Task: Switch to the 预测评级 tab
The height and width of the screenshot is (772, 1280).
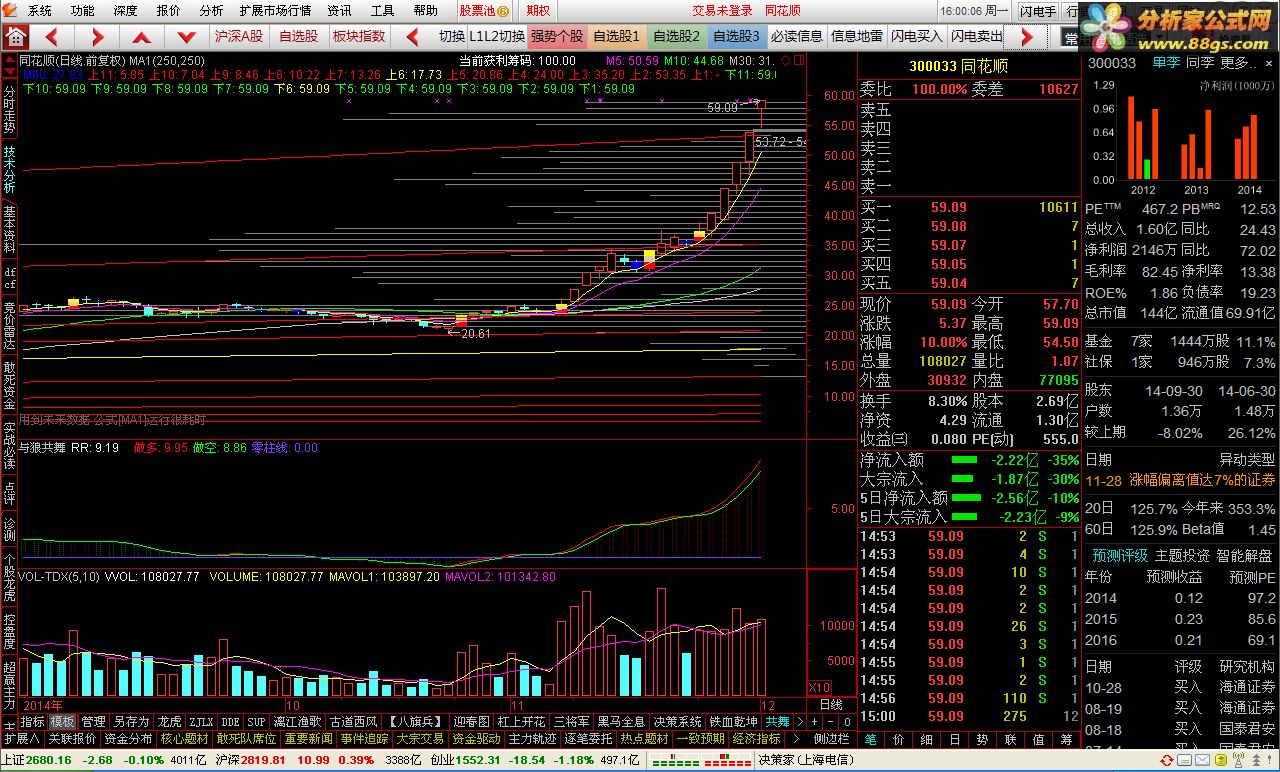Action: point(1120,556)
